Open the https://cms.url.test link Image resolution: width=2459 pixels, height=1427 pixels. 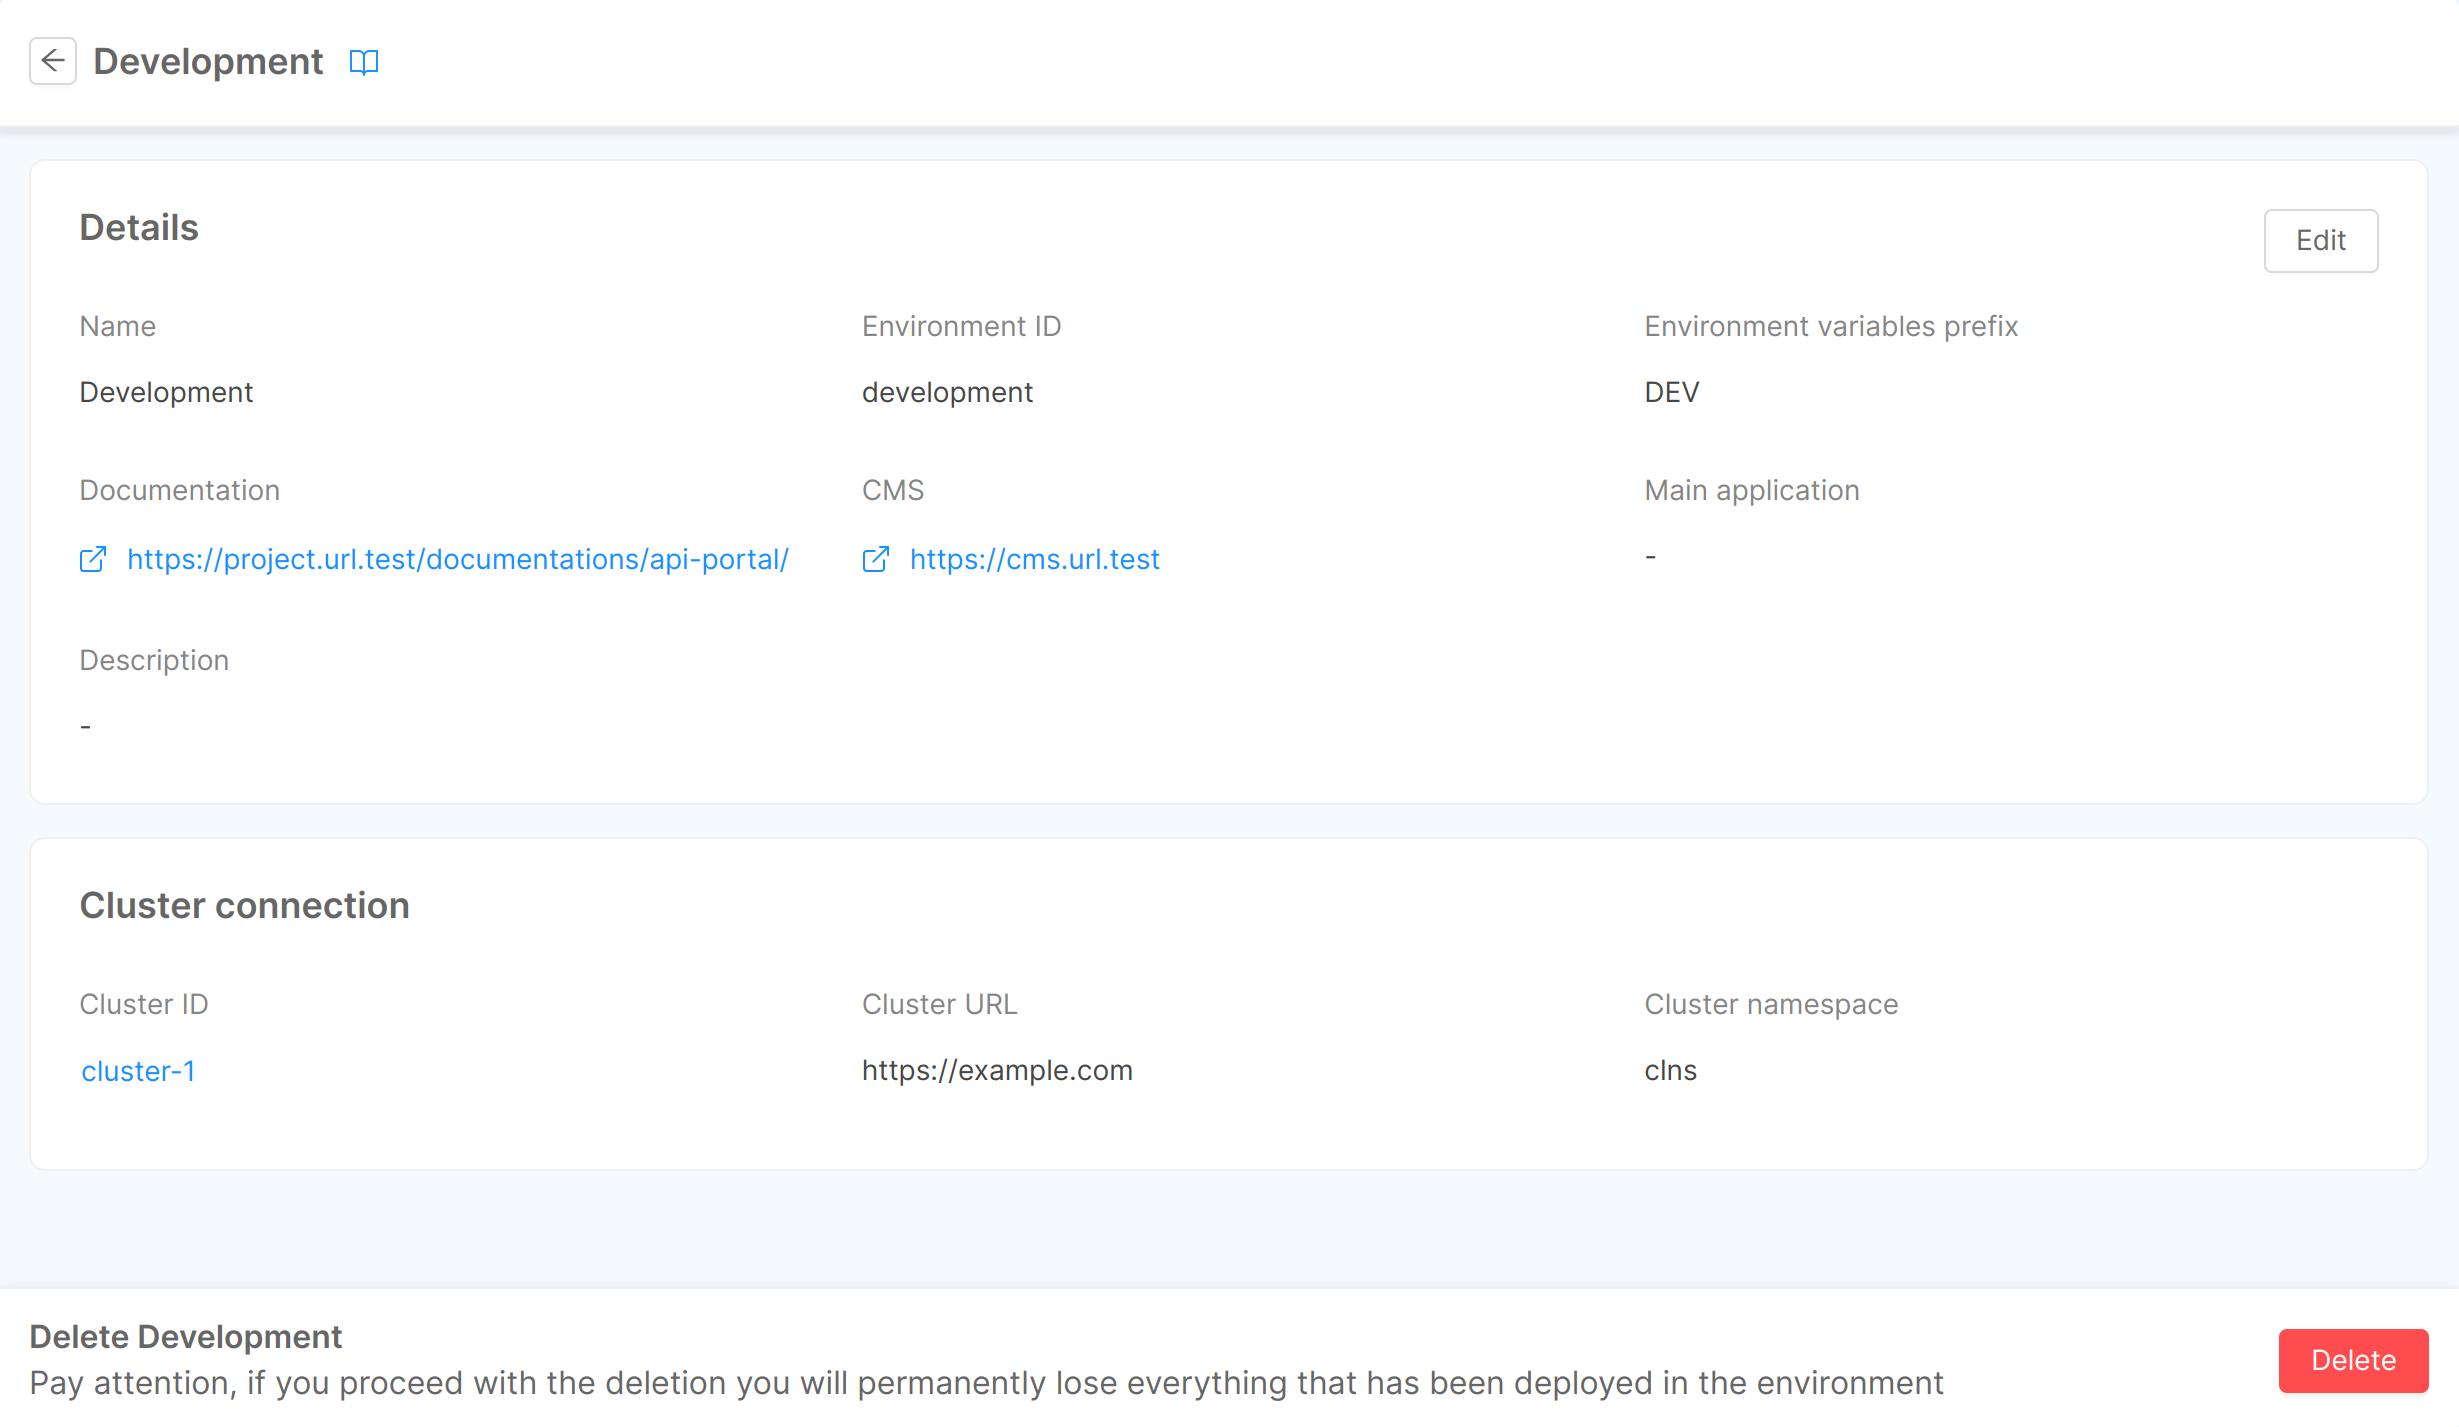pos(1034,560)
